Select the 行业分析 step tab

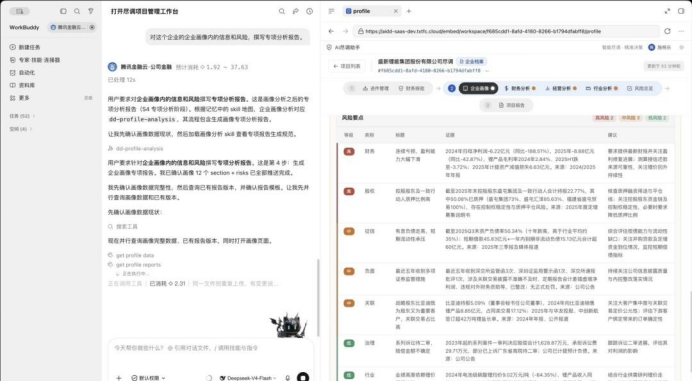[602, 88]
